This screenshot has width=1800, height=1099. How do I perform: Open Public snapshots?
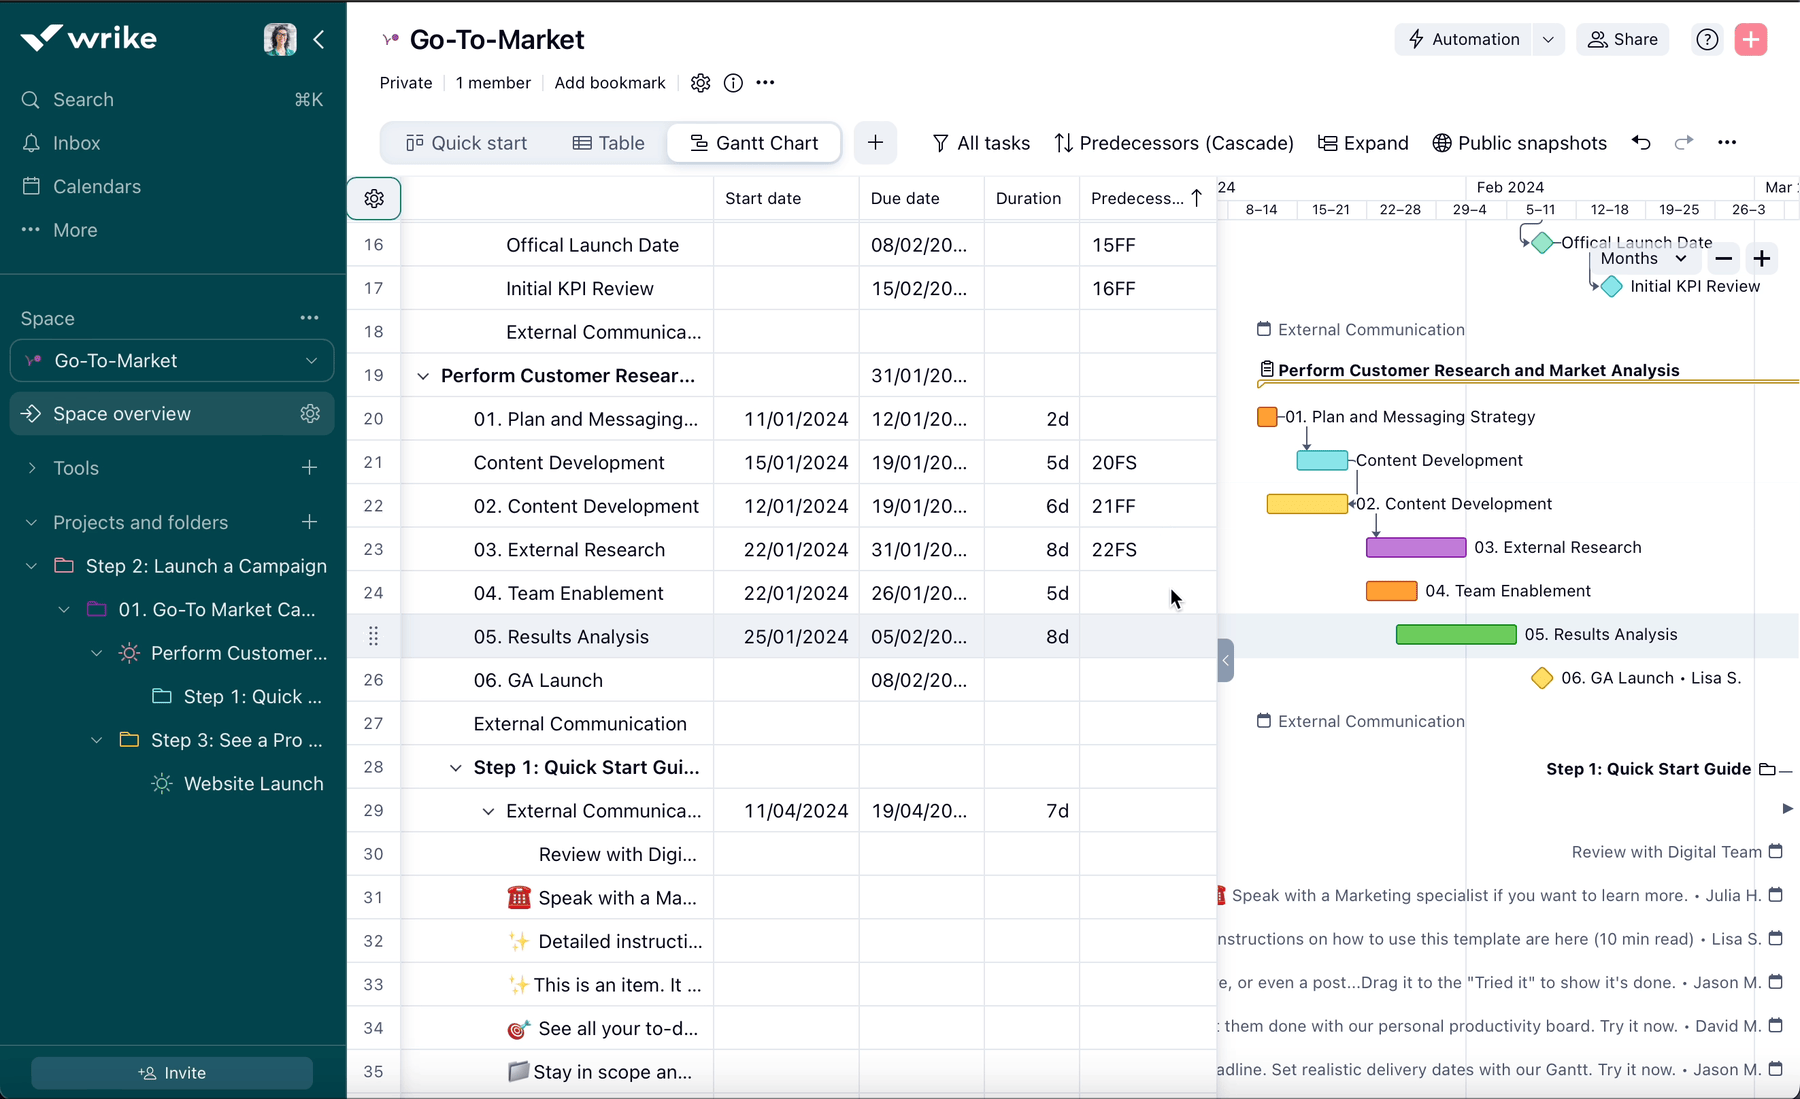pos(1519,143)
